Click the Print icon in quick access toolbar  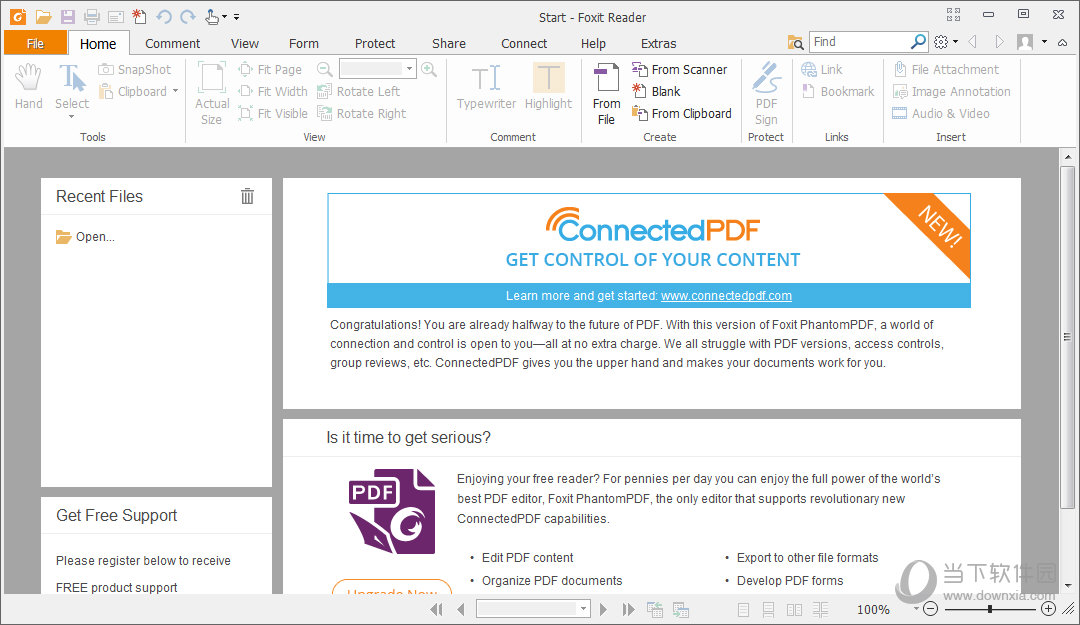92,17
